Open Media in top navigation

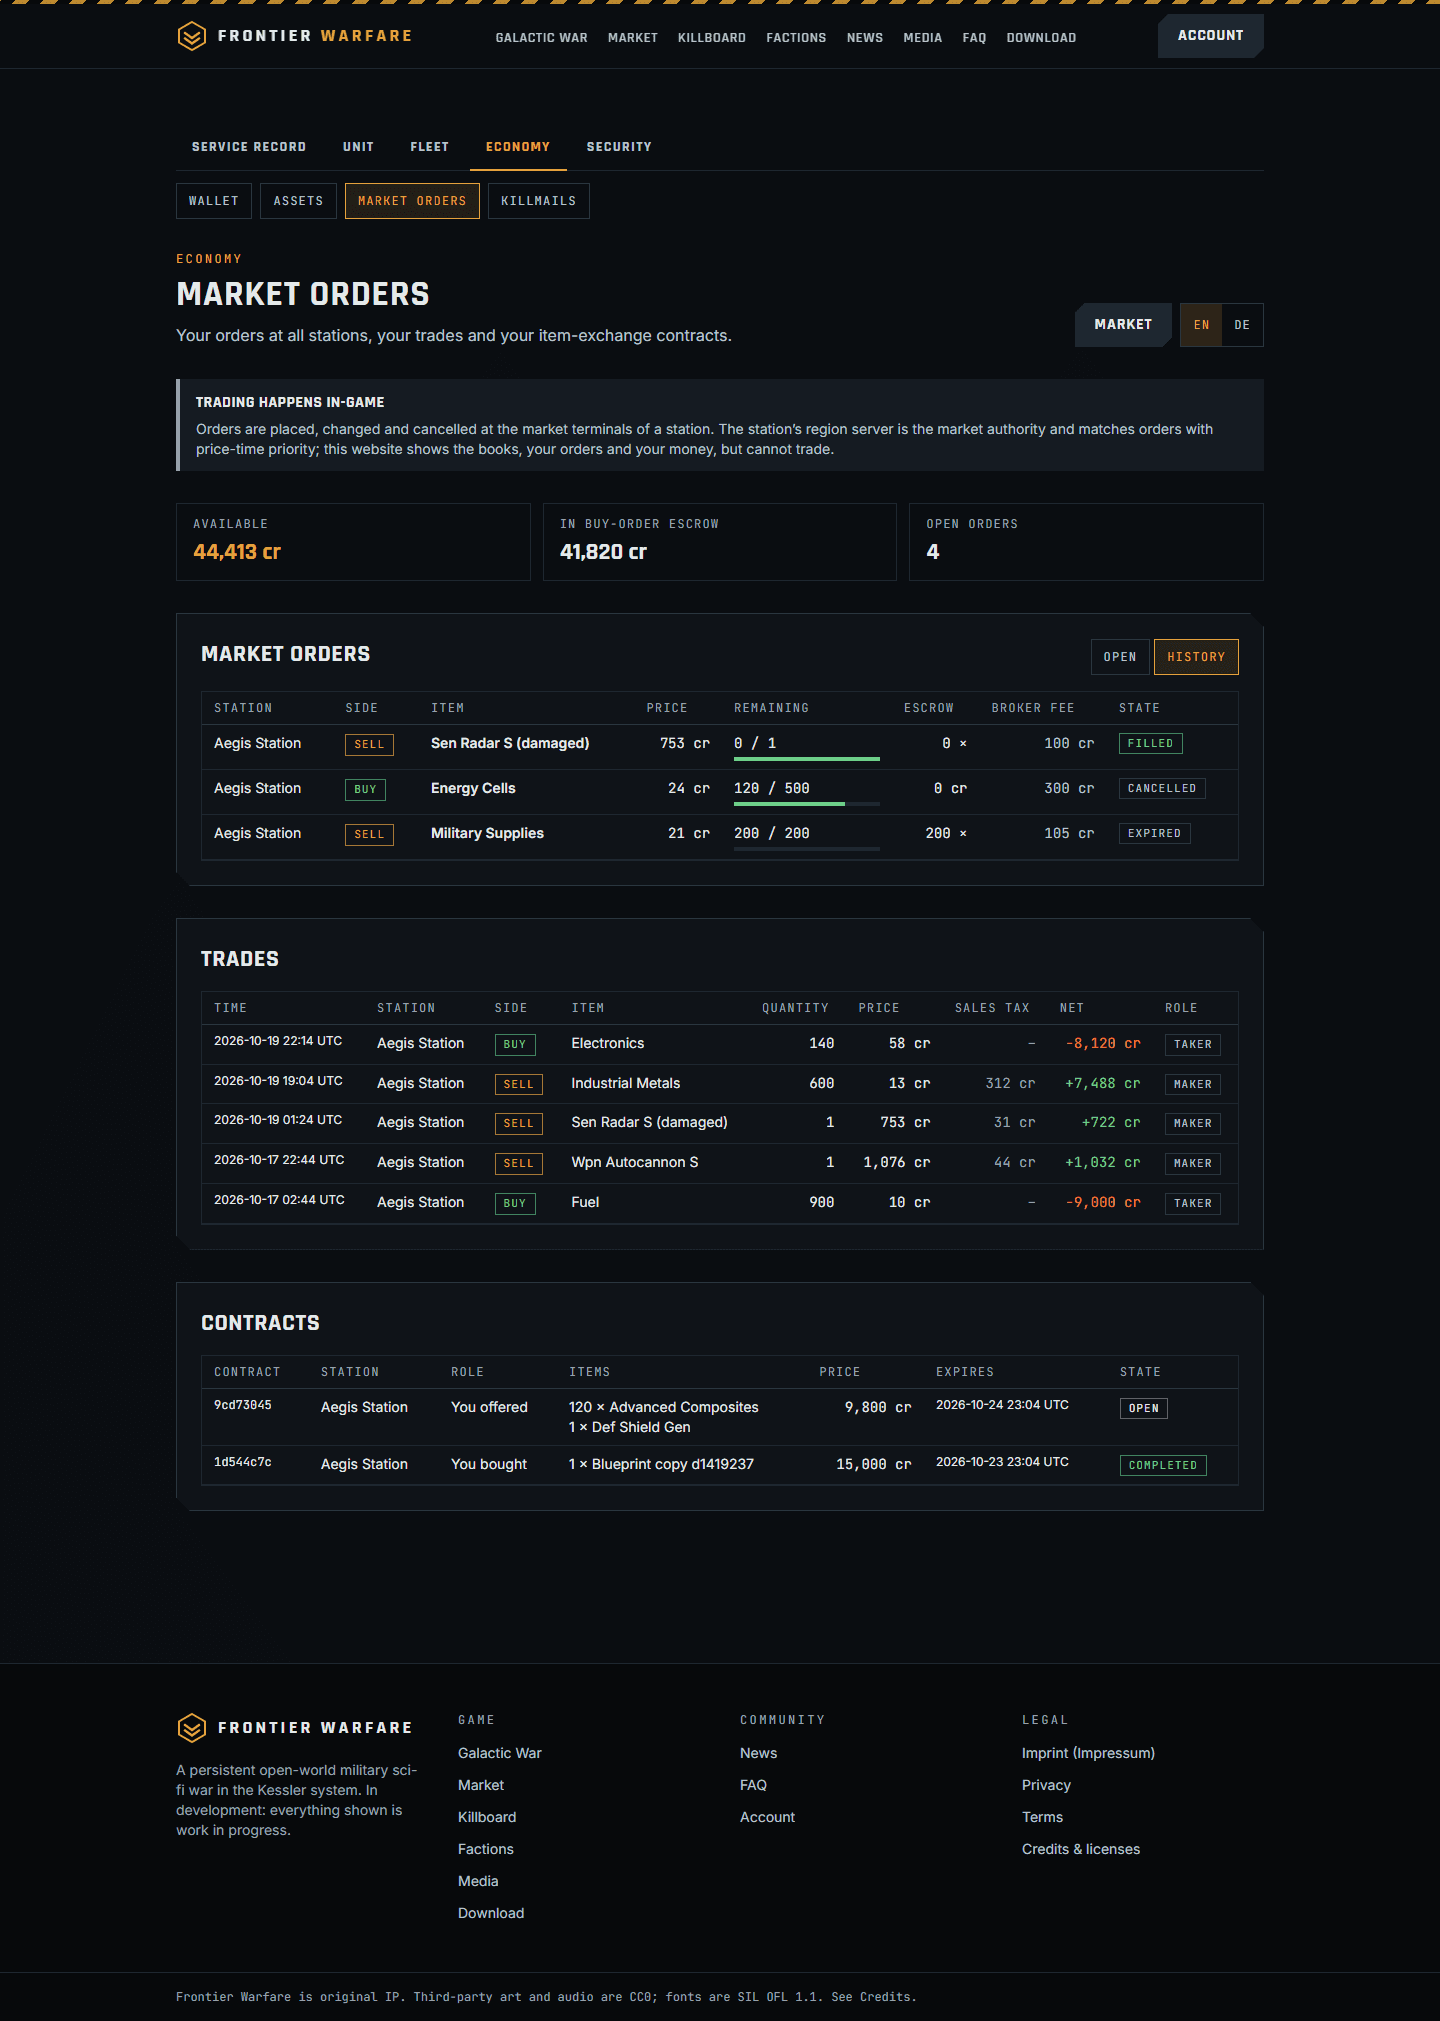click(922, 38)
